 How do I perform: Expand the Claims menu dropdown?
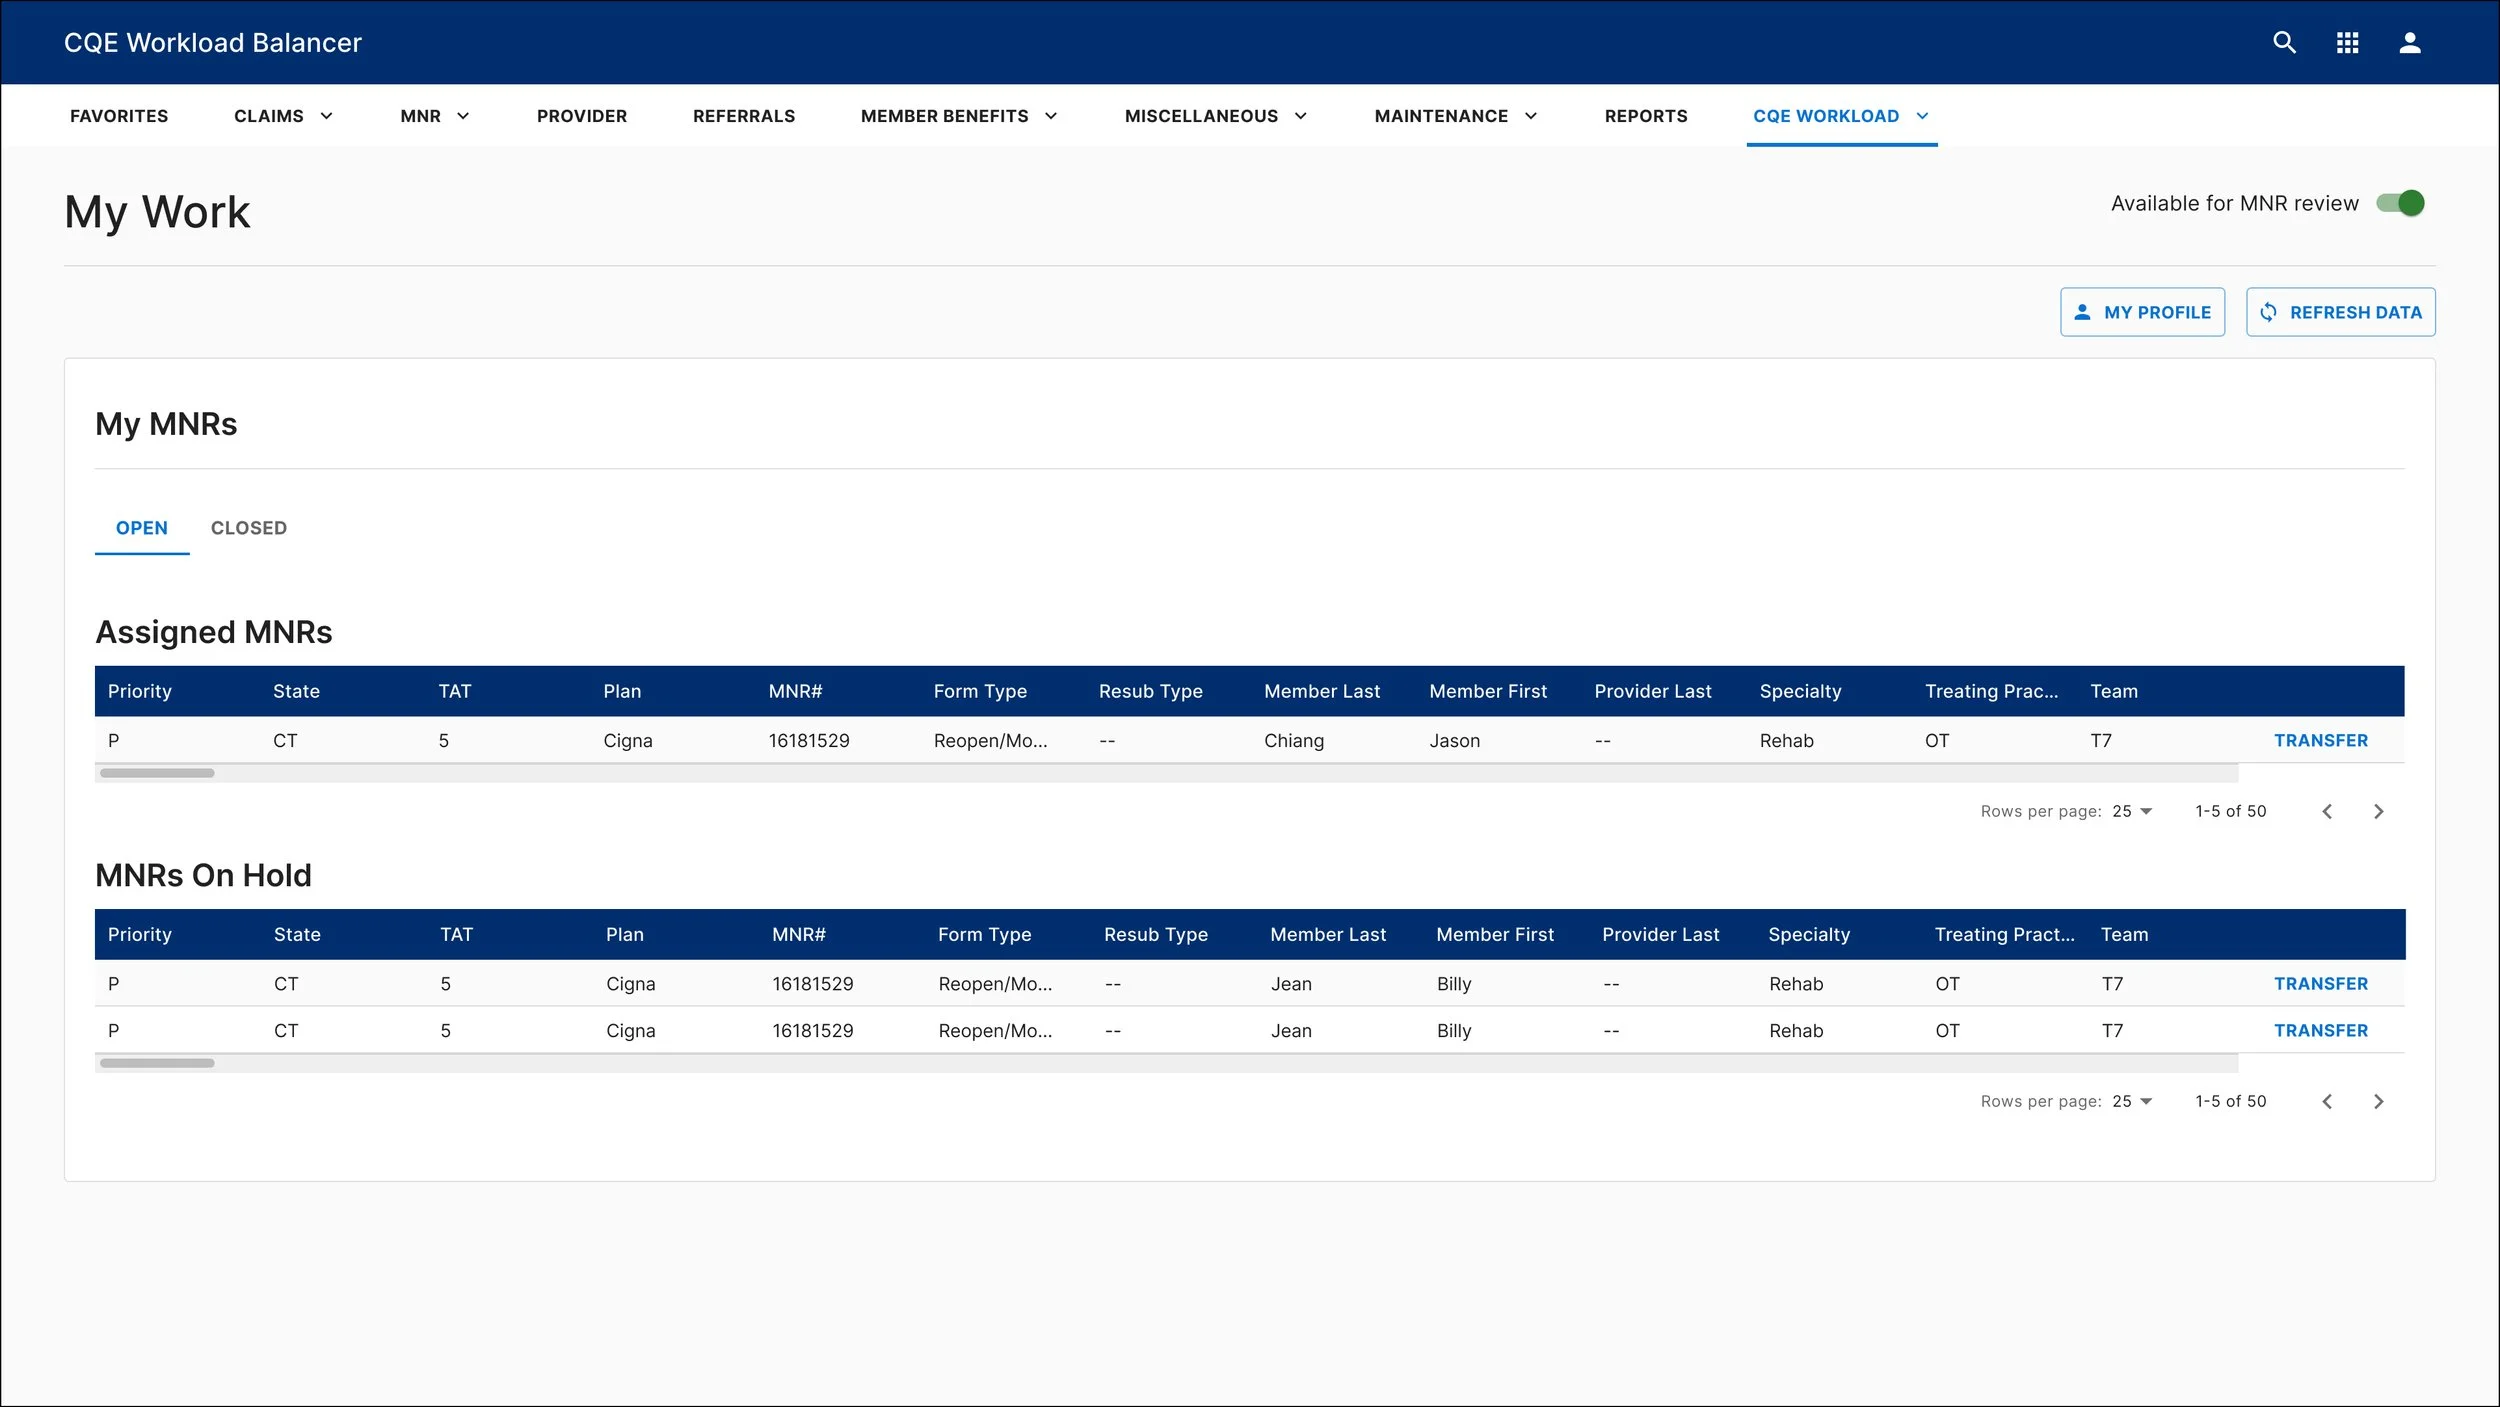(x=283, y=116)
